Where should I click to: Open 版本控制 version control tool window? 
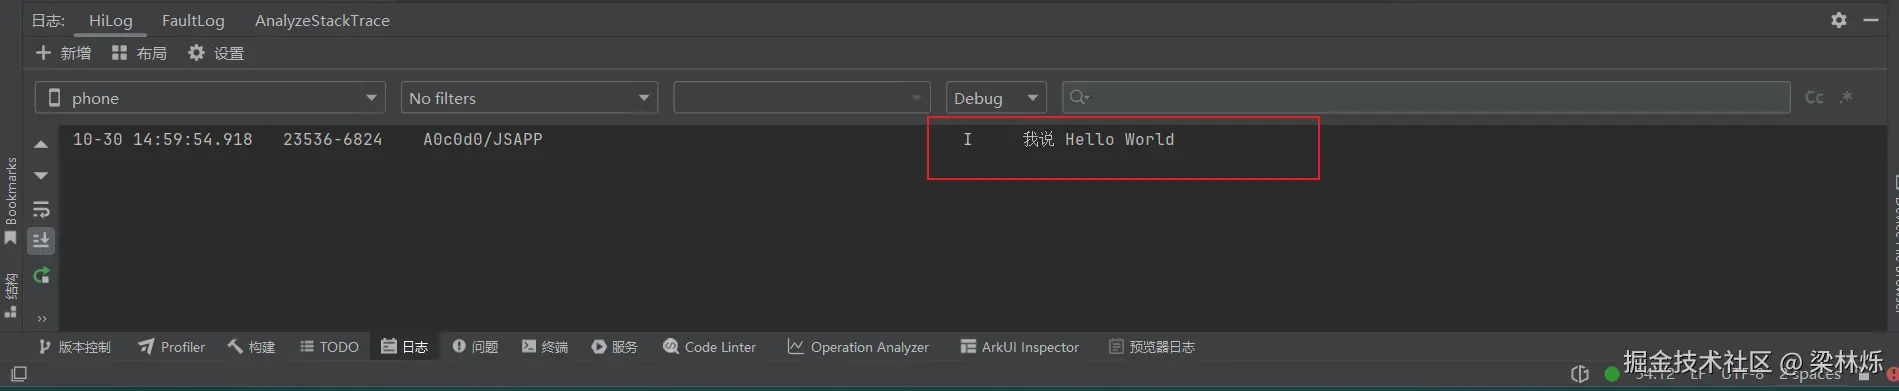coord(75,347)
